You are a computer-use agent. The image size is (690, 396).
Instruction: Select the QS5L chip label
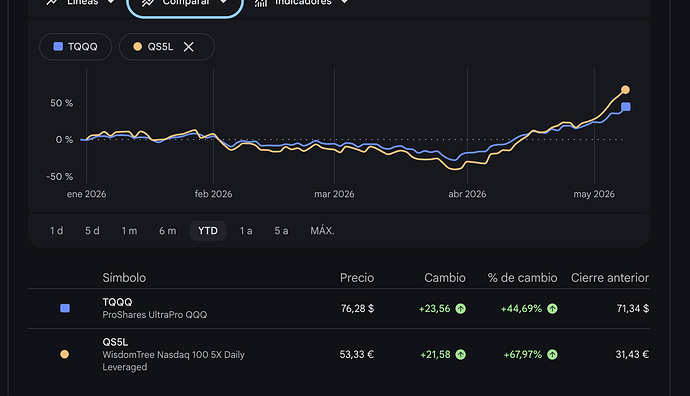[160, 47]
